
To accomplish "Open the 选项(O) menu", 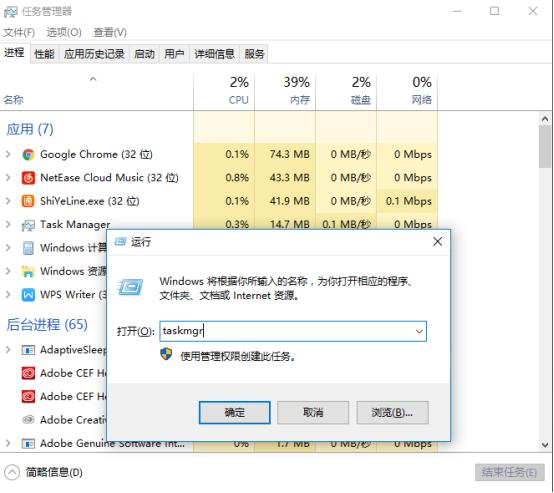I will click(64, 33).
